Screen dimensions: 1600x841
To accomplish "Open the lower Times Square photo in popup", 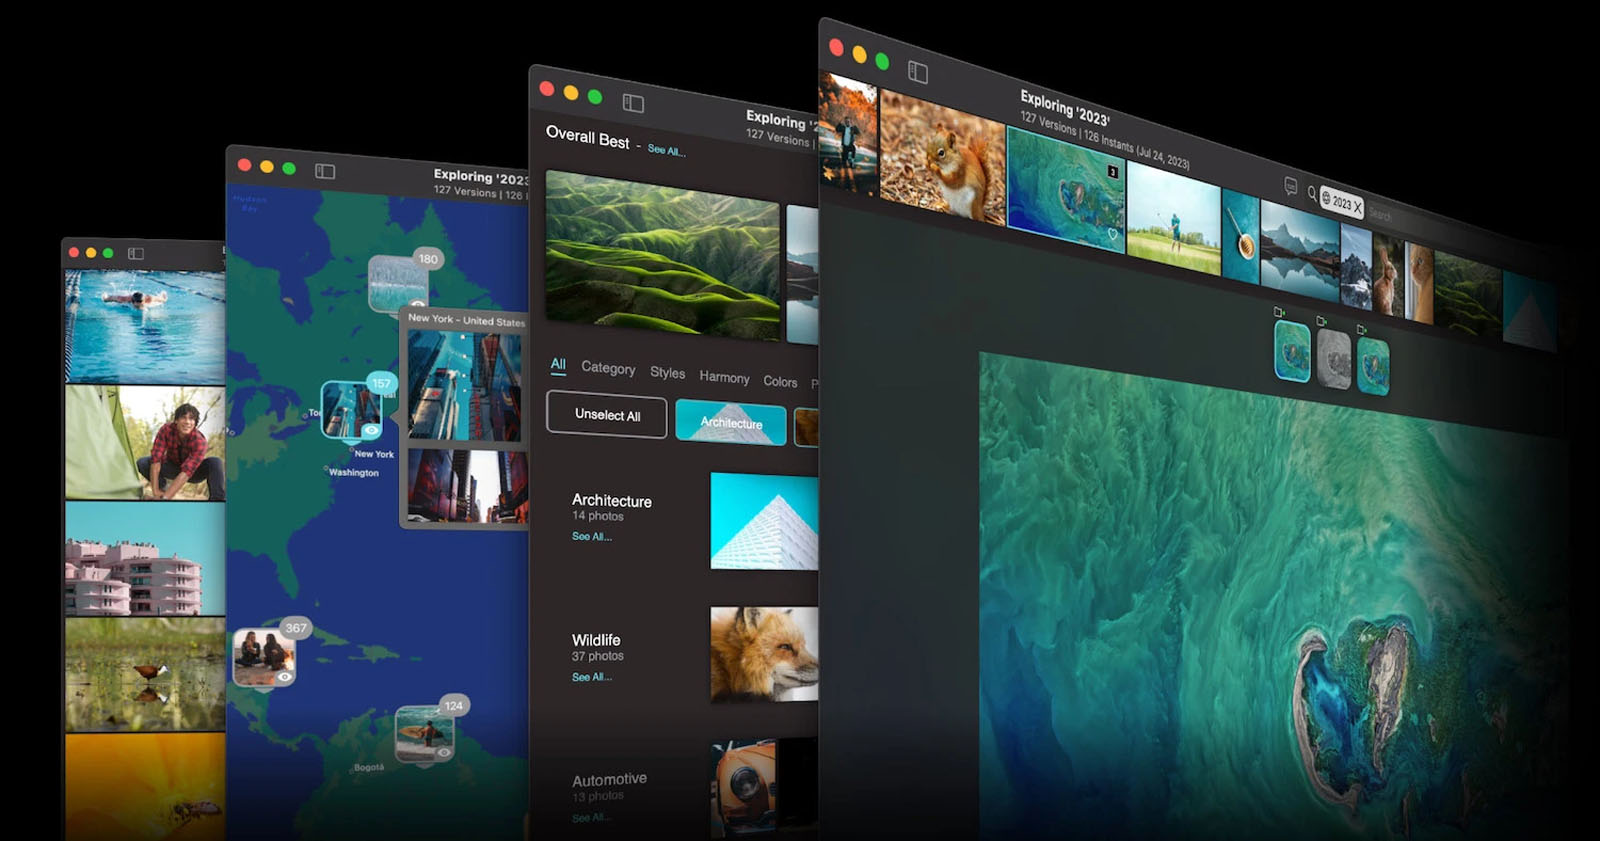I will pyautogui.click(x=467, y=486).
